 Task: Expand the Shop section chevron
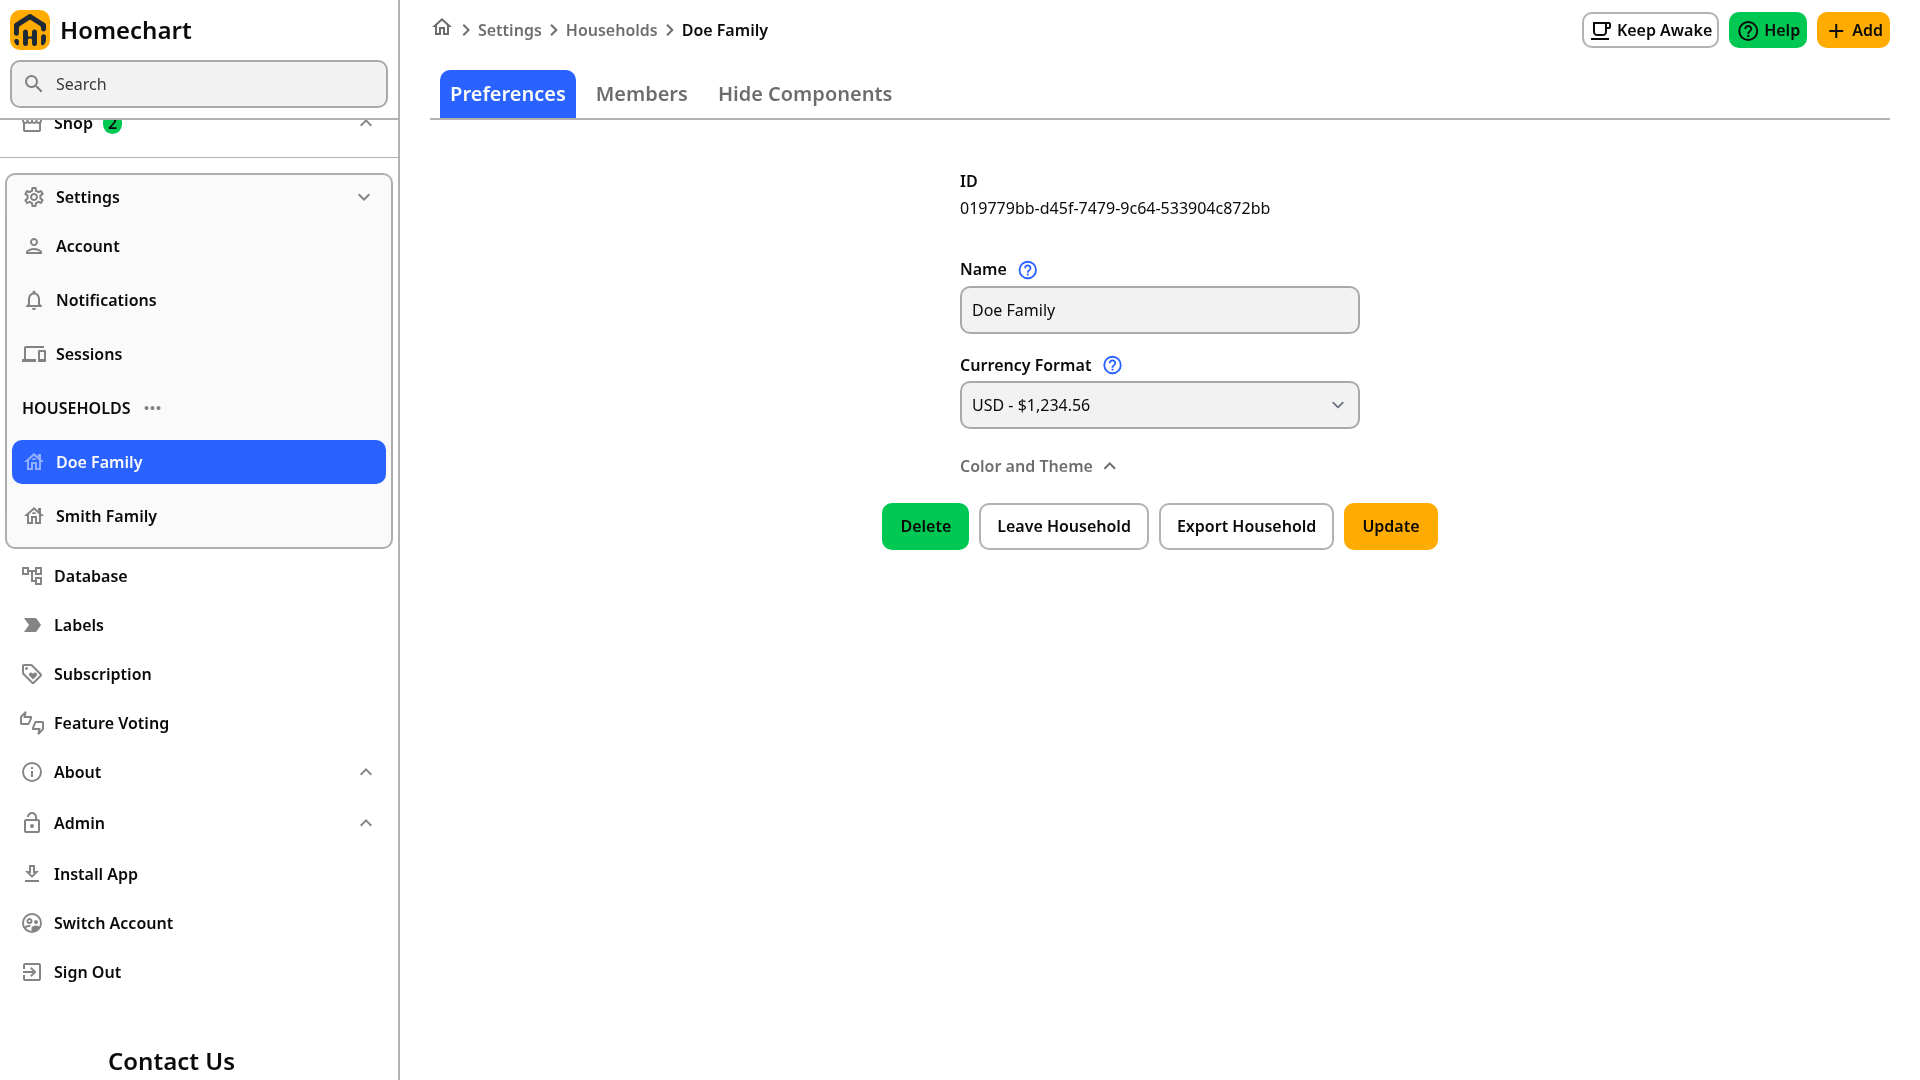366,124
